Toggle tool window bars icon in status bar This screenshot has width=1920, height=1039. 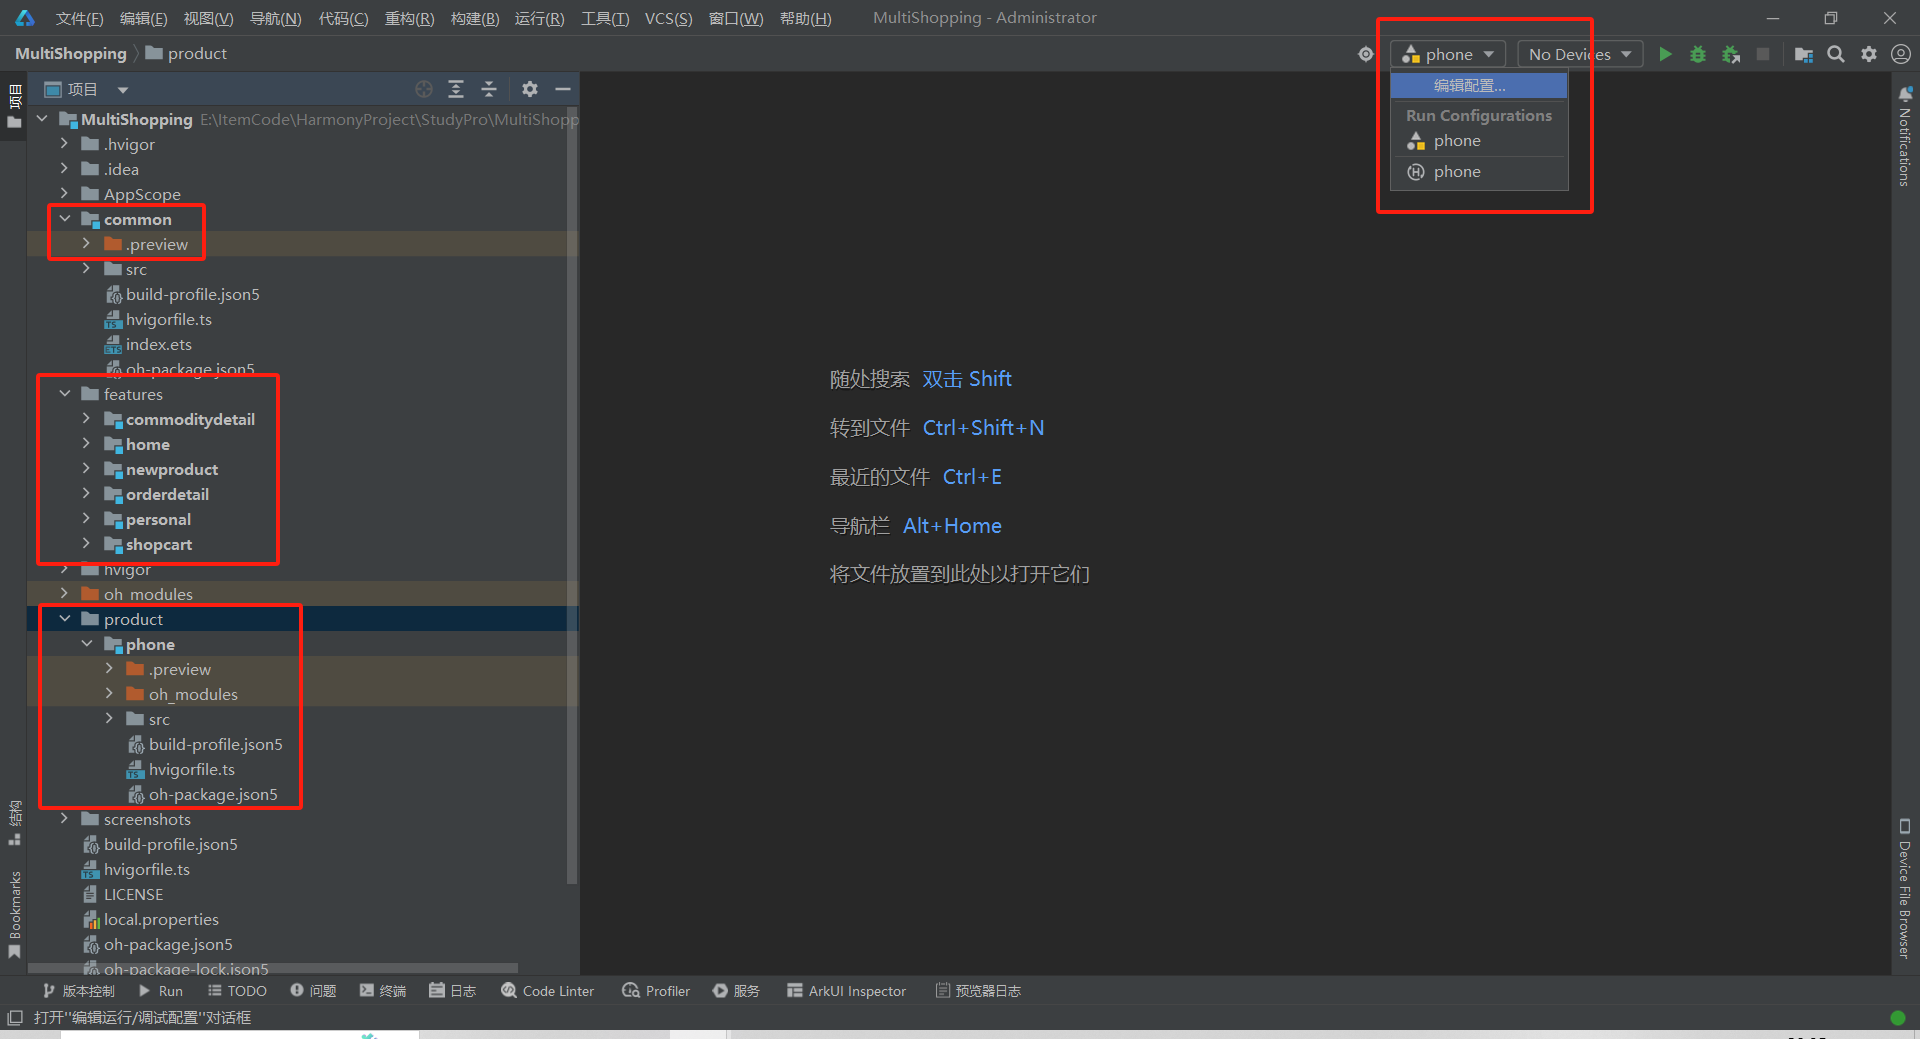[x=15, y=1018]
